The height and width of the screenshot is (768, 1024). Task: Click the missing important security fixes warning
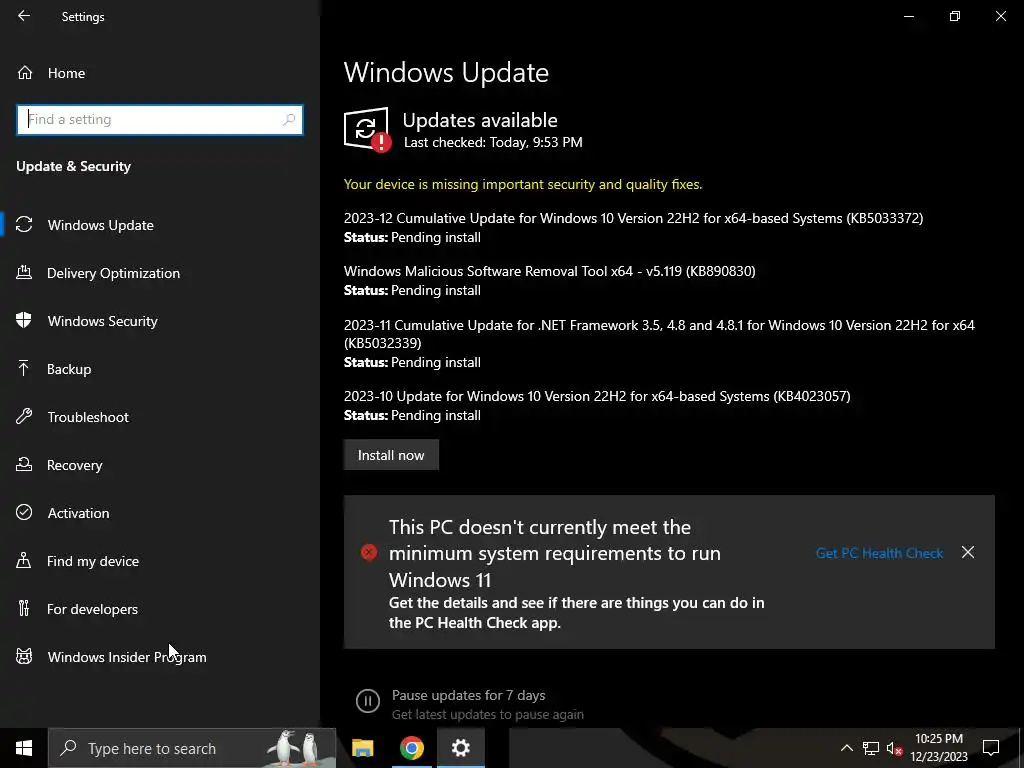pos(523,184)
